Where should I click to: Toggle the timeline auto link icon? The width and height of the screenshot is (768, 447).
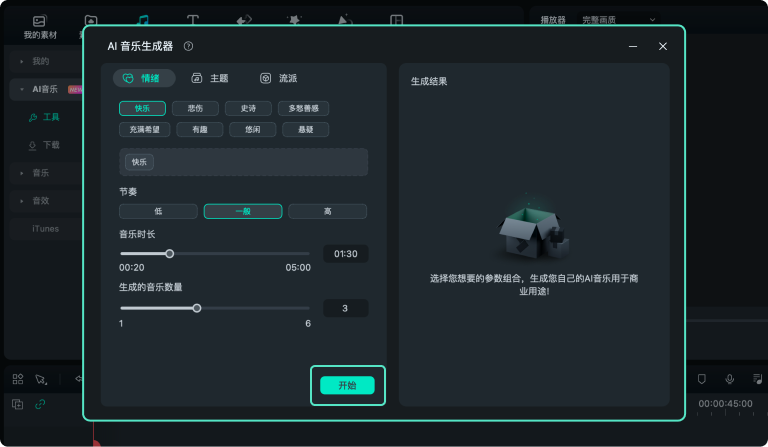[x=40, y=404]
